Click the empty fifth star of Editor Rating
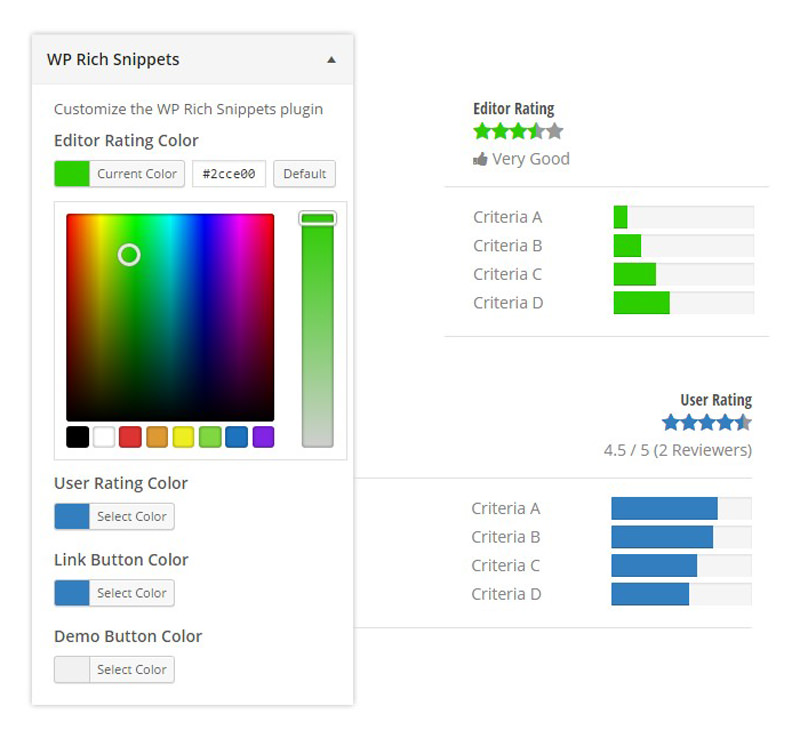This screenshot has height=738, width=800. pos(553,130)
